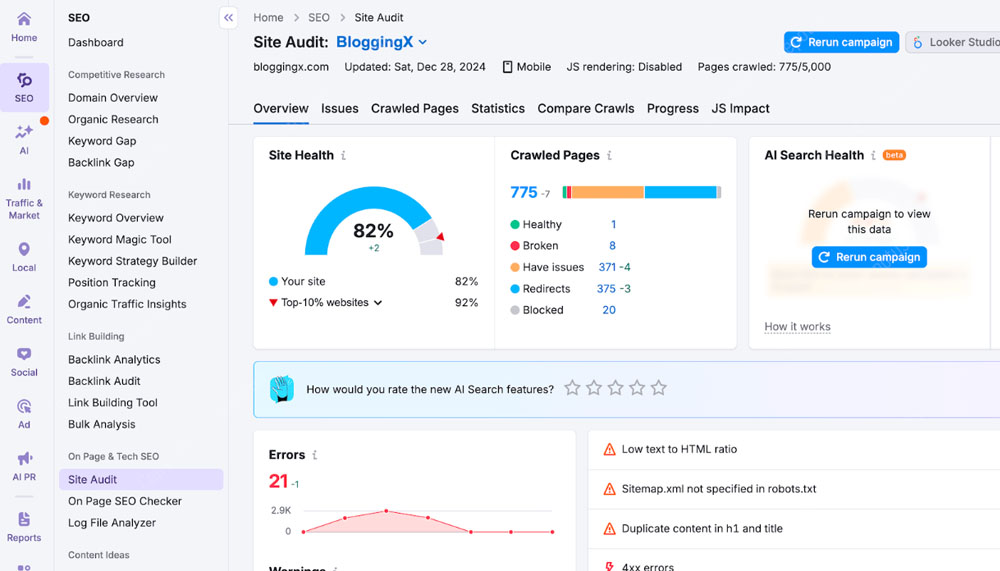Click the Errors count 21
The image size is (1000, 571).
click(x=278, y=481)
